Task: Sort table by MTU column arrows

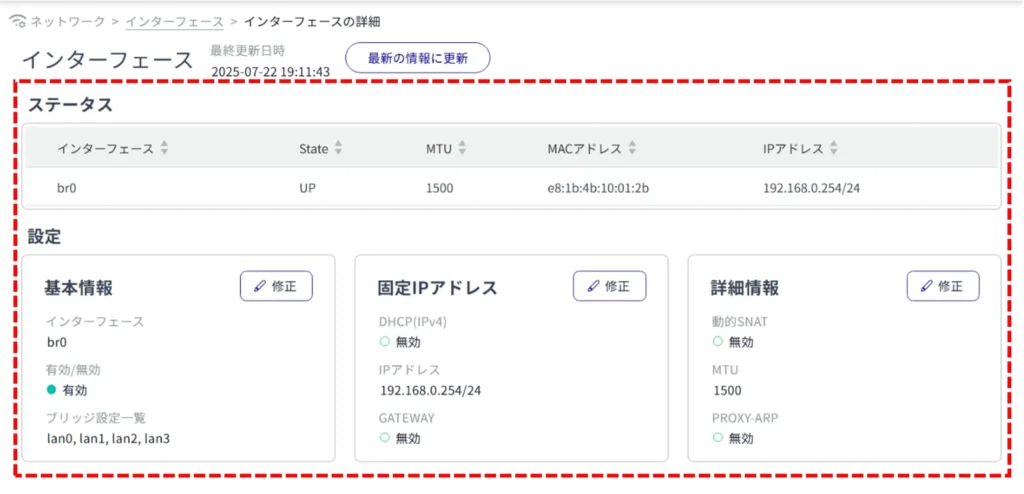Action: pyautogui.click(x=462, y=149)
